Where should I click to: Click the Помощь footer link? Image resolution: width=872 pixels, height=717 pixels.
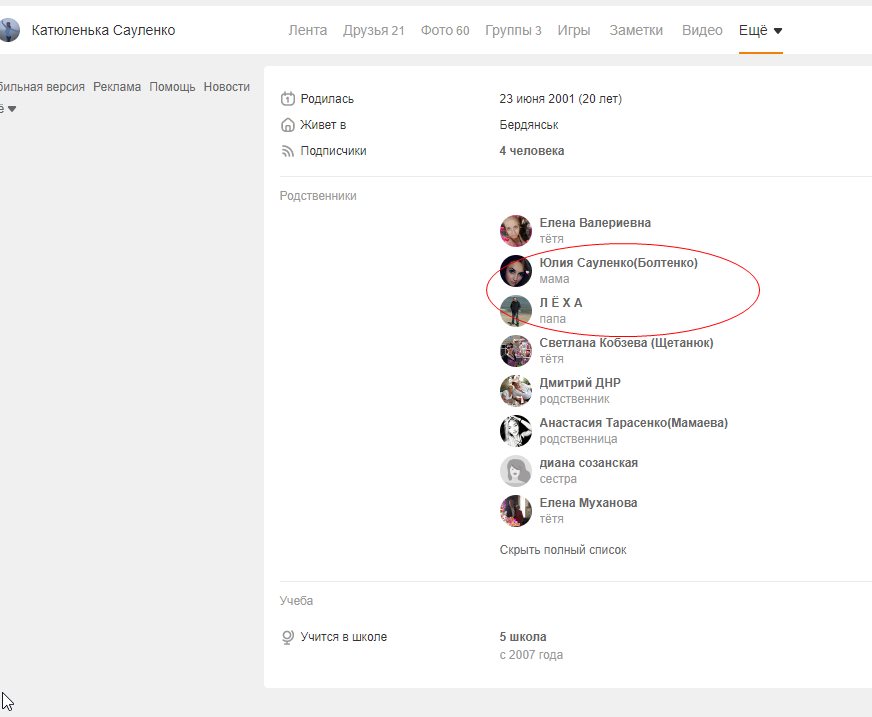[172, 87]
